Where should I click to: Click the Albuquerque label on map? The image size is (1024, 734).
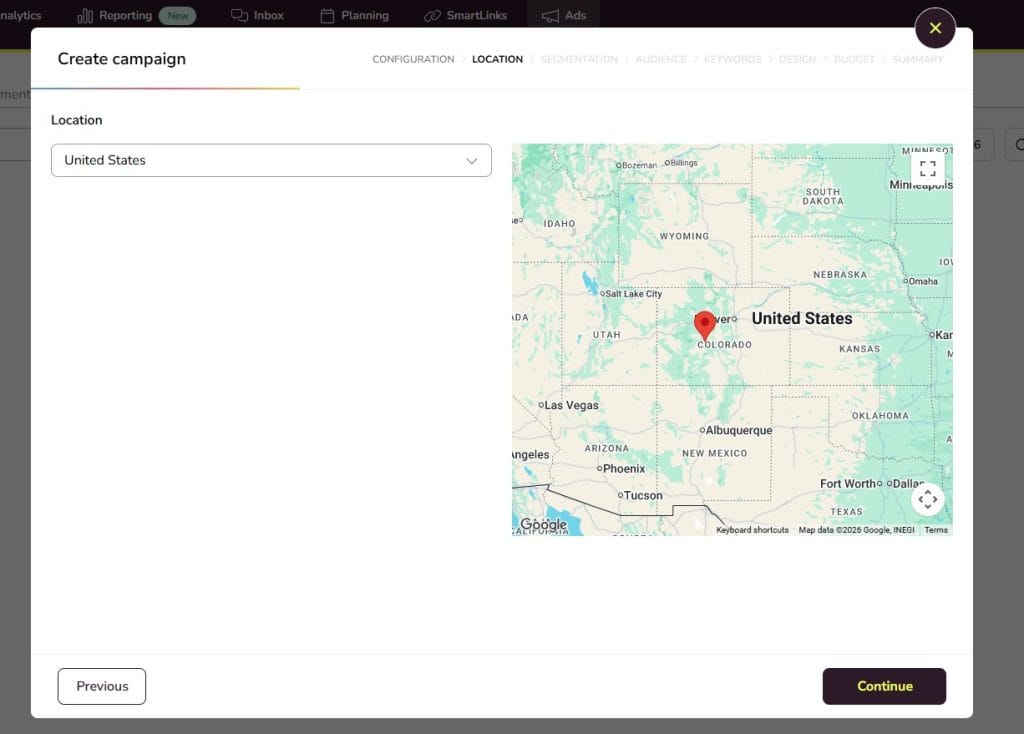[x=739, y=430]
